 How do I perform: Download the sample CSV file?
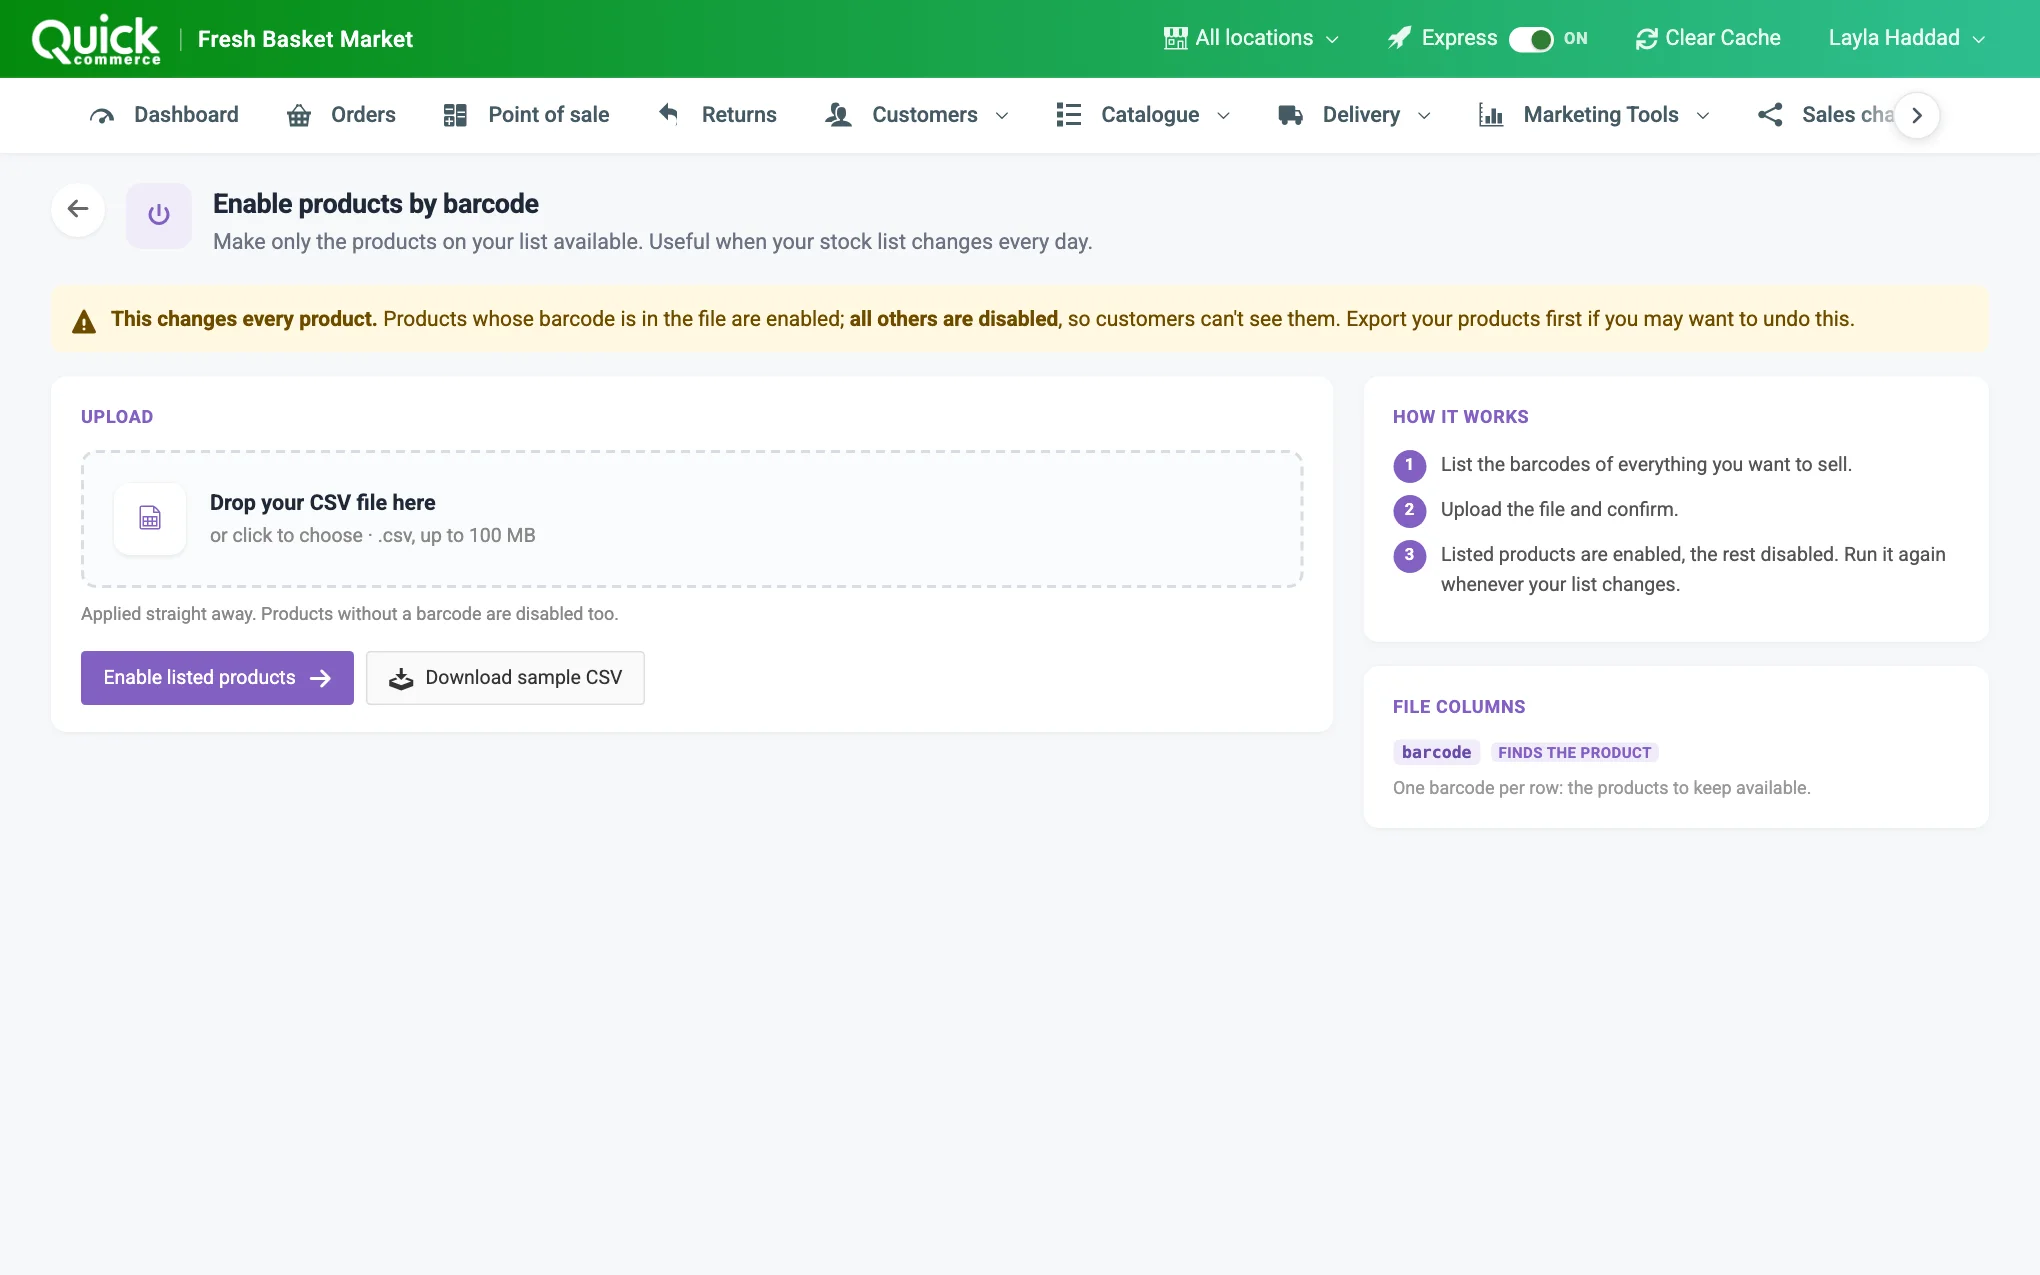click(x=505, y=678)
